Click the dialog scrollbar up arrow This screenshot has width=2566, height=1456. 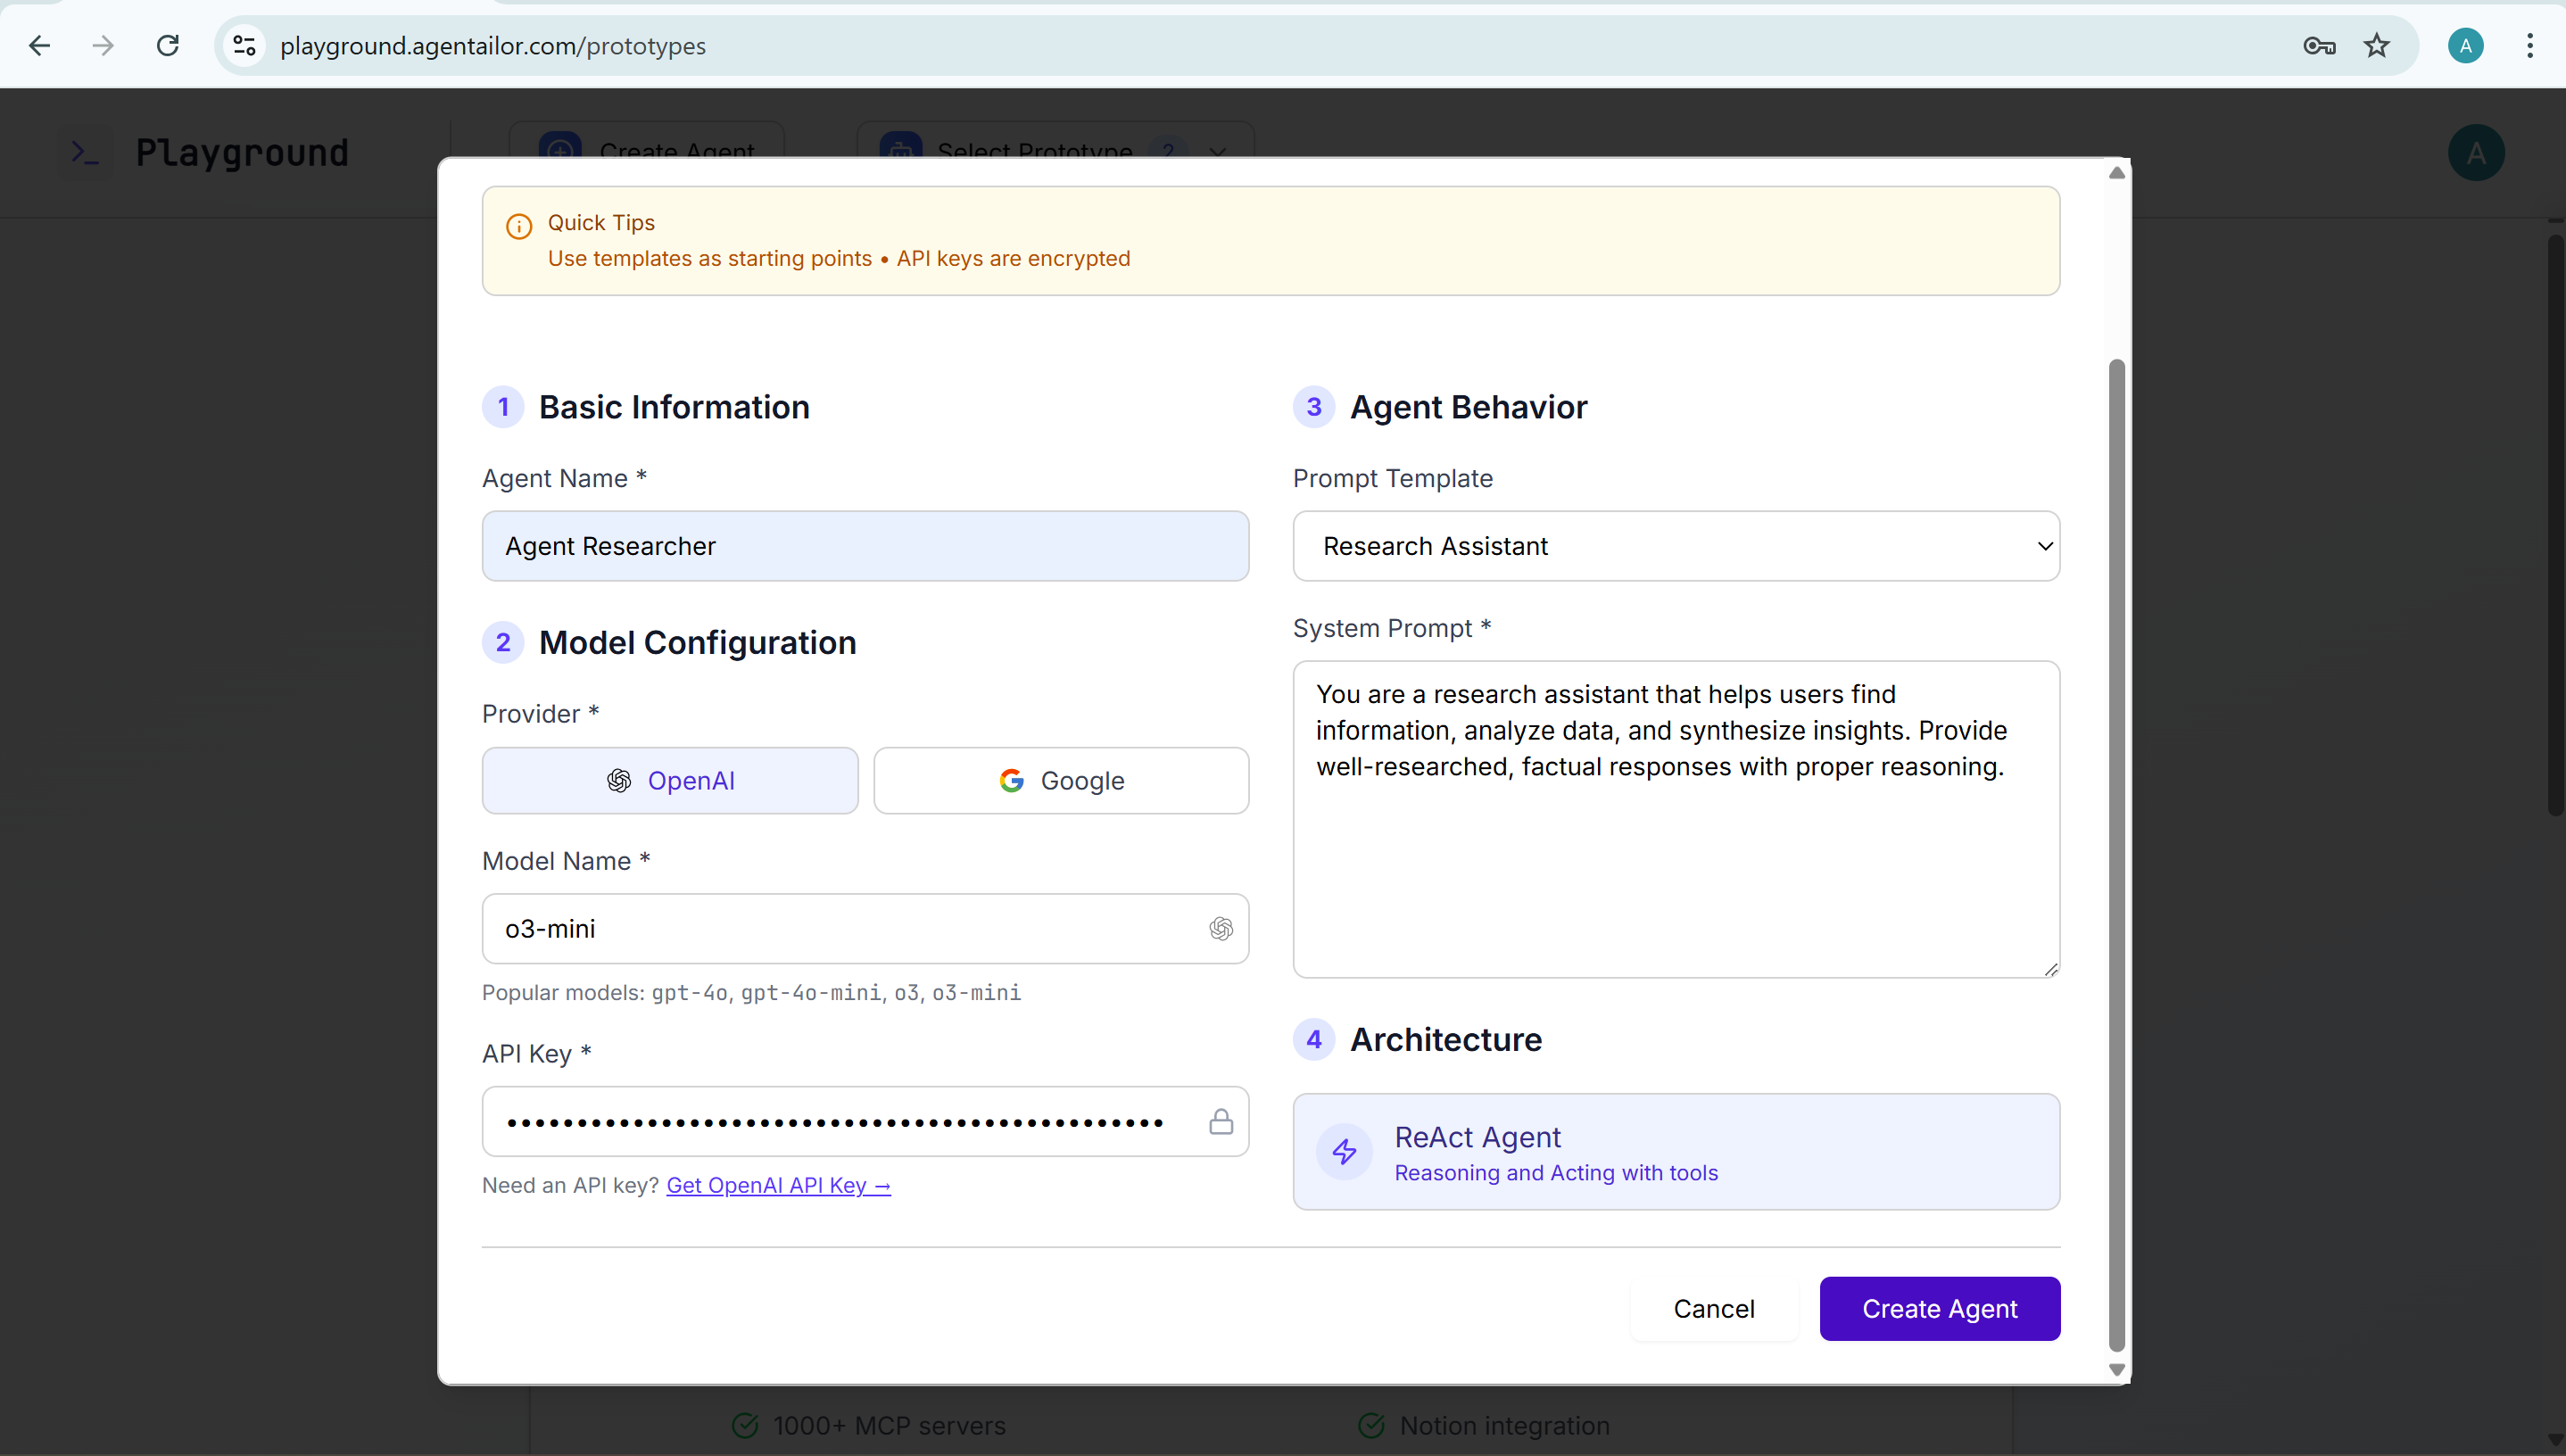2117,173
